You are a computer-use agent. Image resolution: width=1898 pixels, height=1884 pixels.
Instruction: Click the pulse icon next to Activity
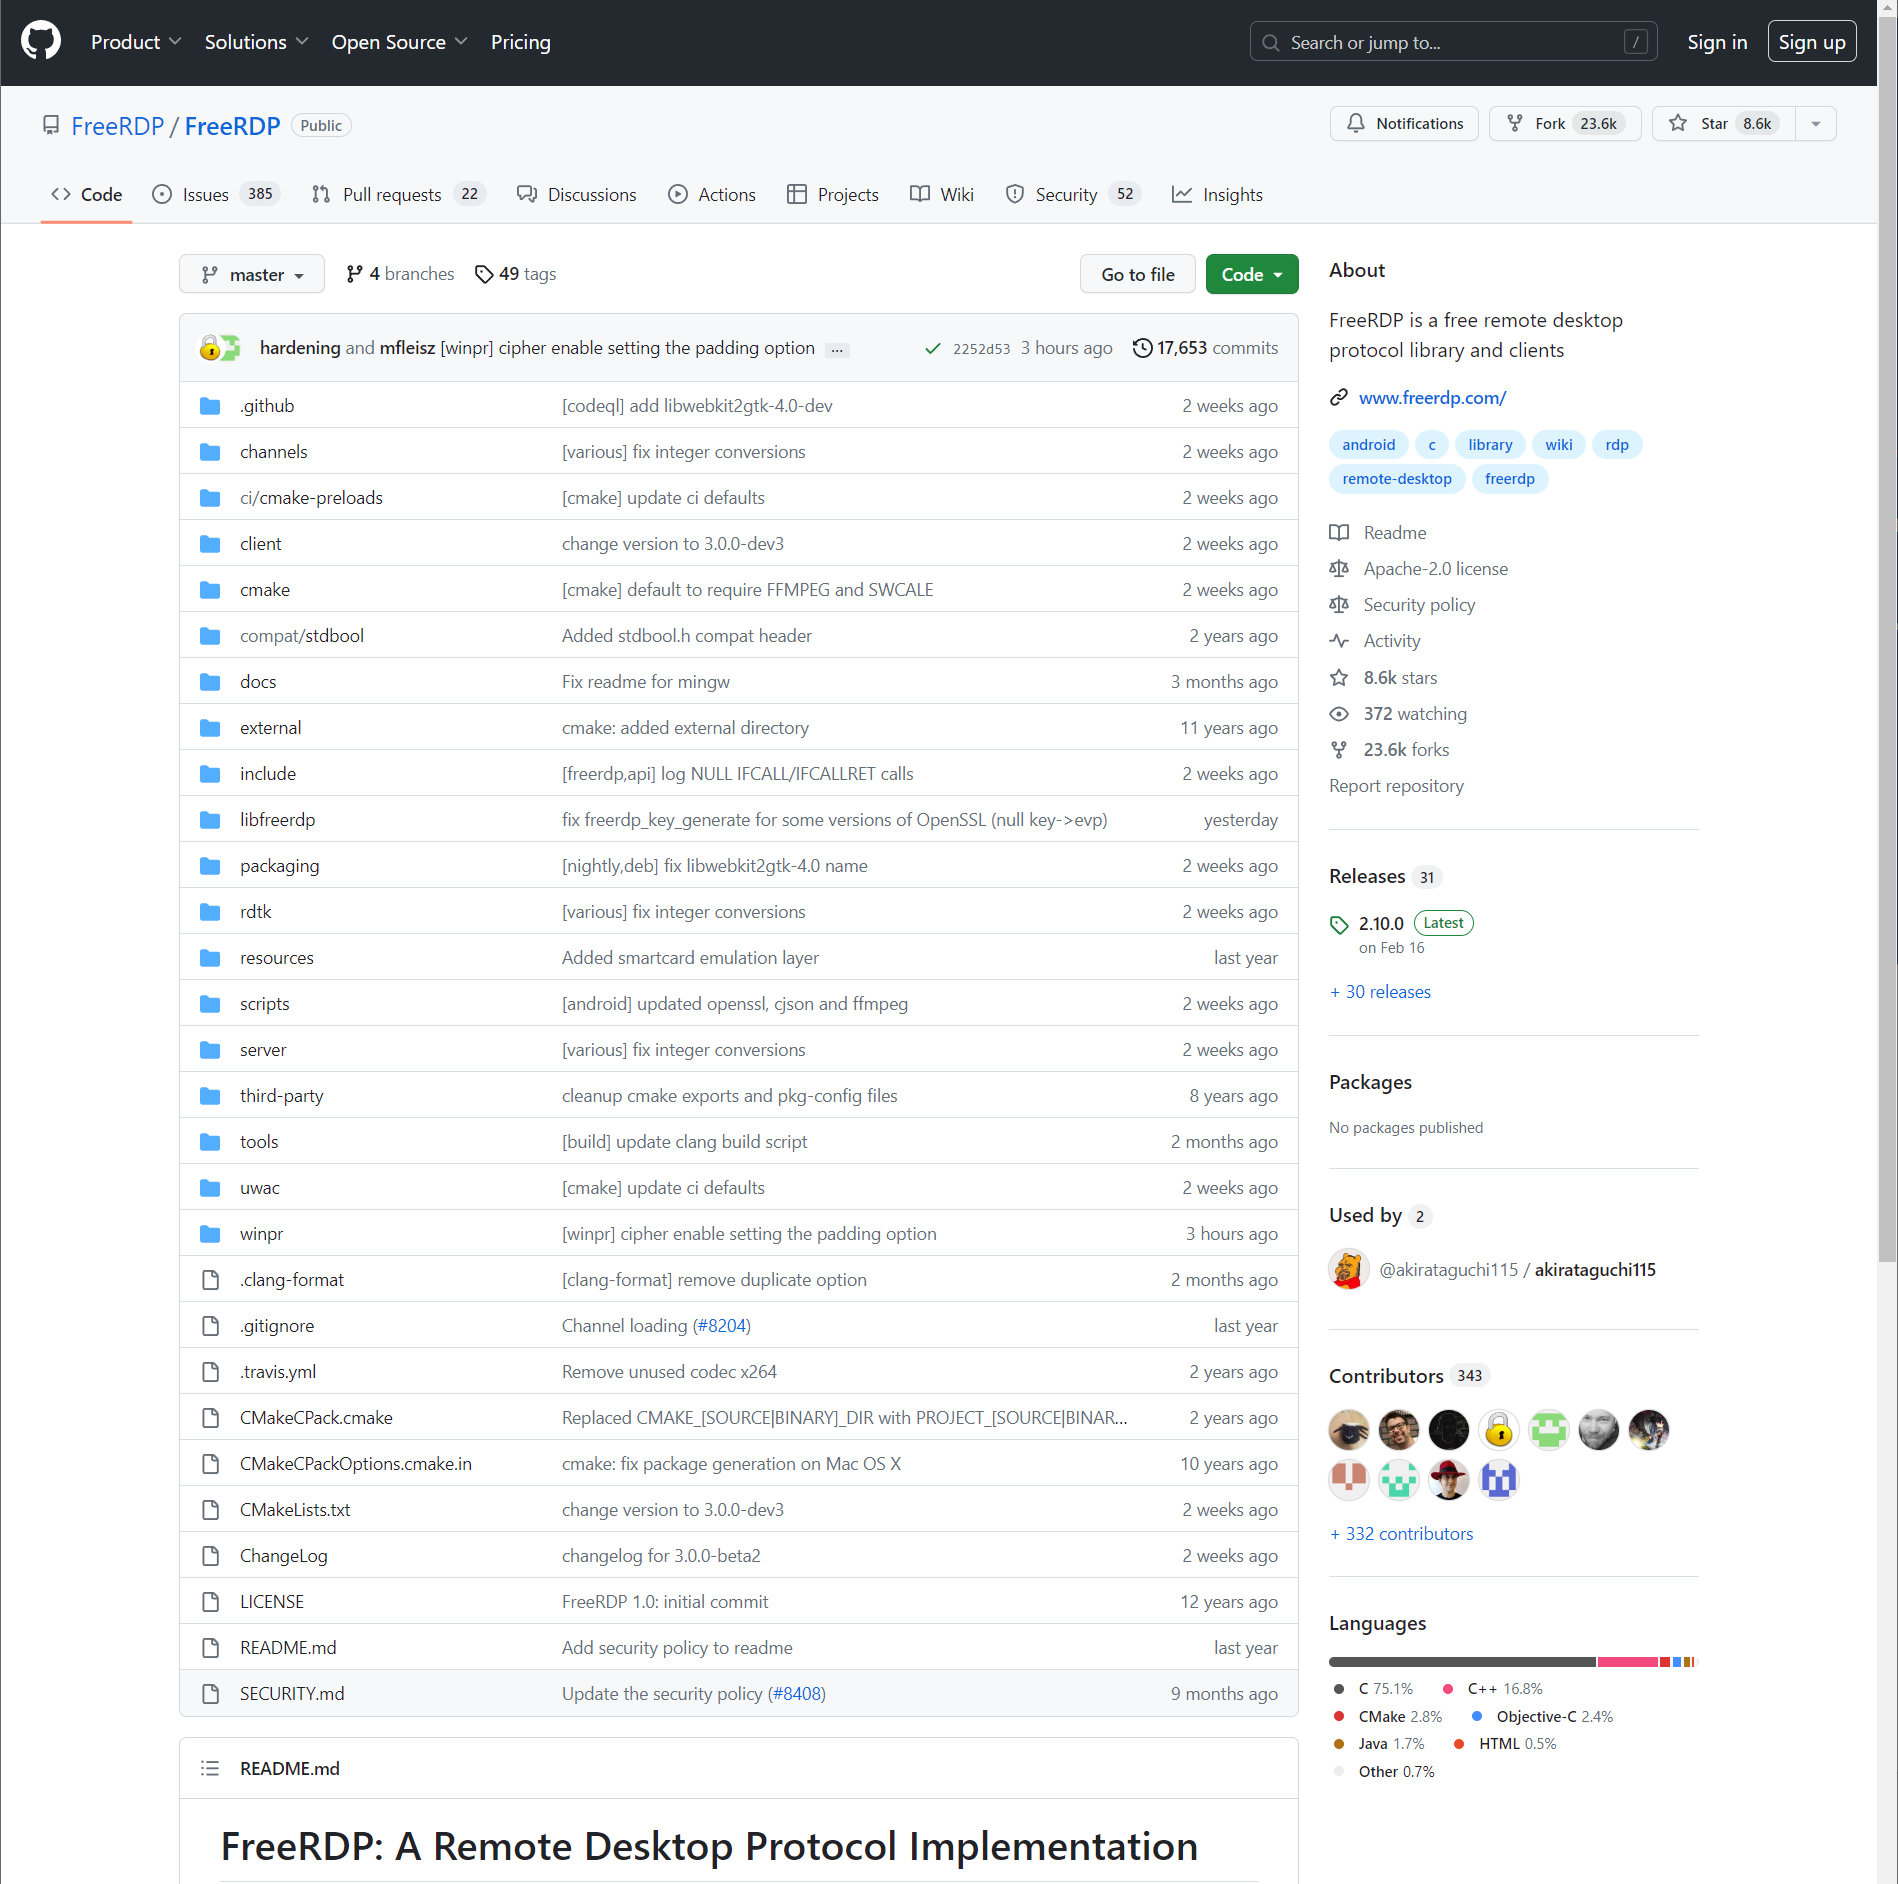point(1339,641)
